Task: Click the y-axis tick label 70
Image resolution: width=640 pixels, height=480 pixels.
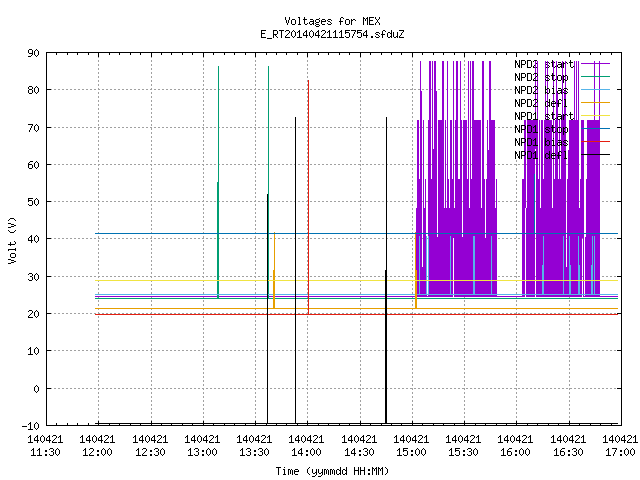Action: point(33,128)
